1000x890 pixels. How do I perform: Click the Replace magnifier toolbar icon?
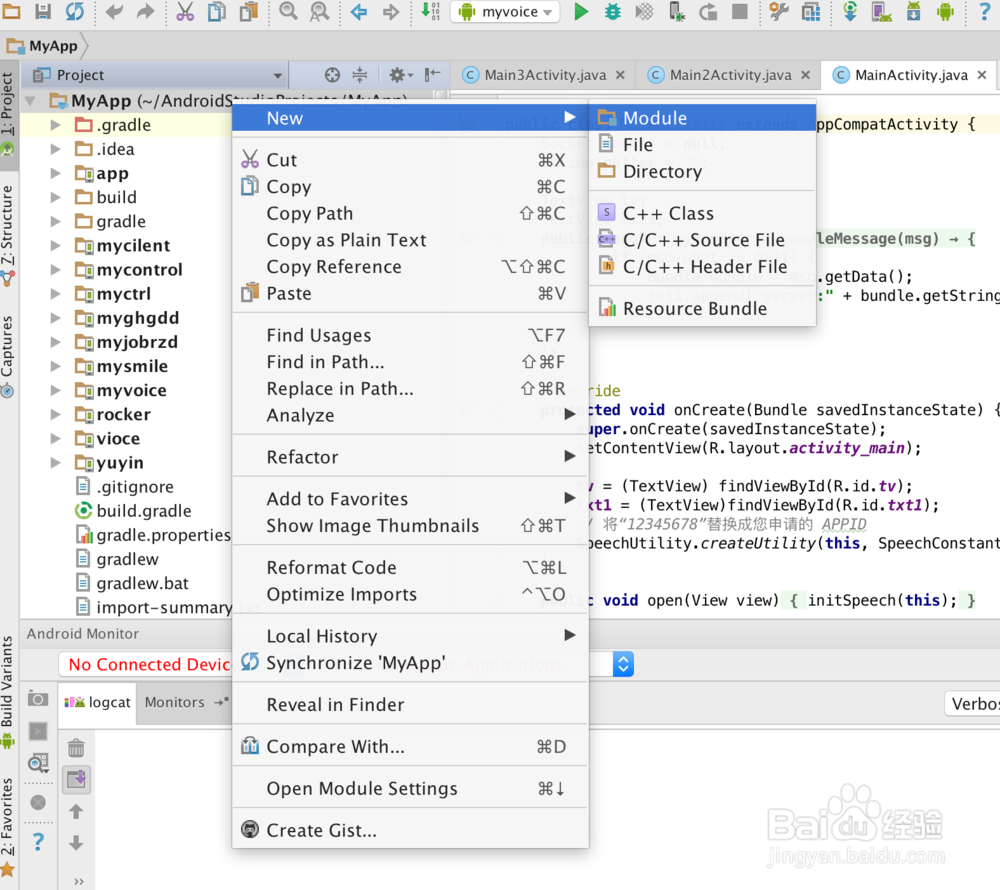pos(320,11)
